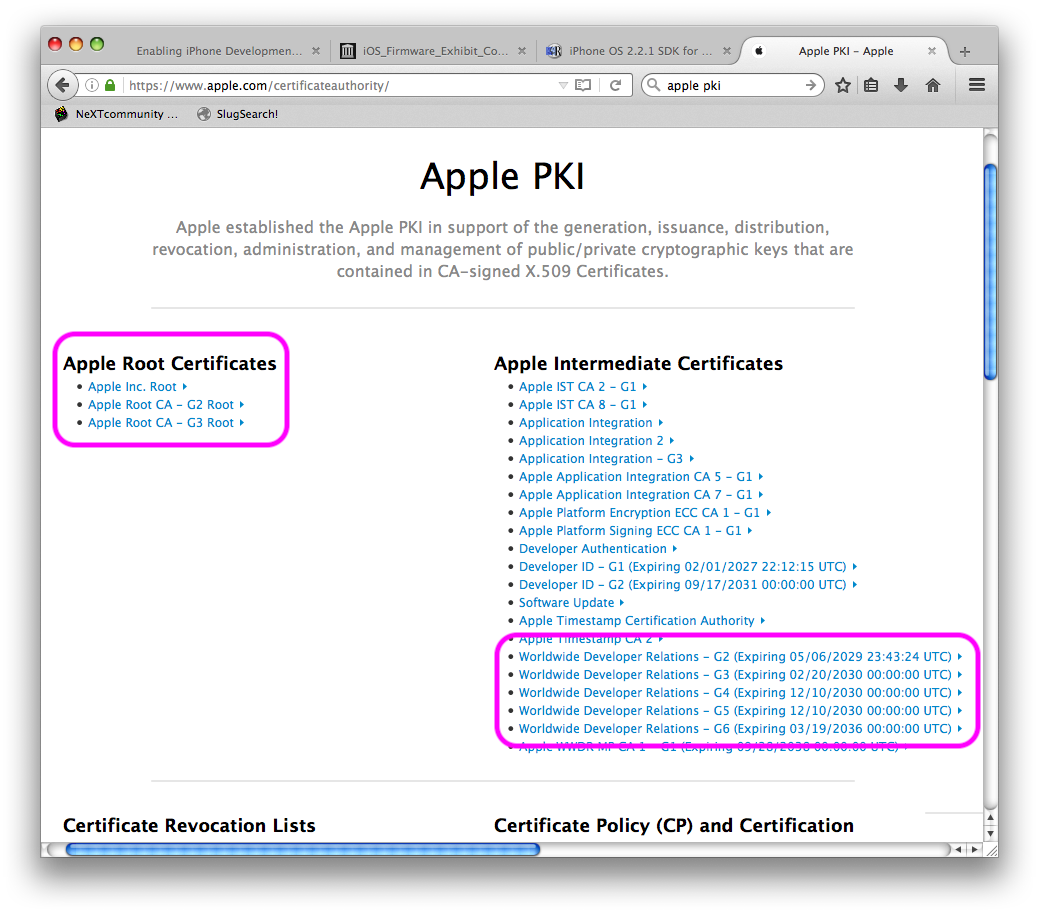The image size is (1039, 913).
Task: Open the hamburger menu
Action: 977,86
